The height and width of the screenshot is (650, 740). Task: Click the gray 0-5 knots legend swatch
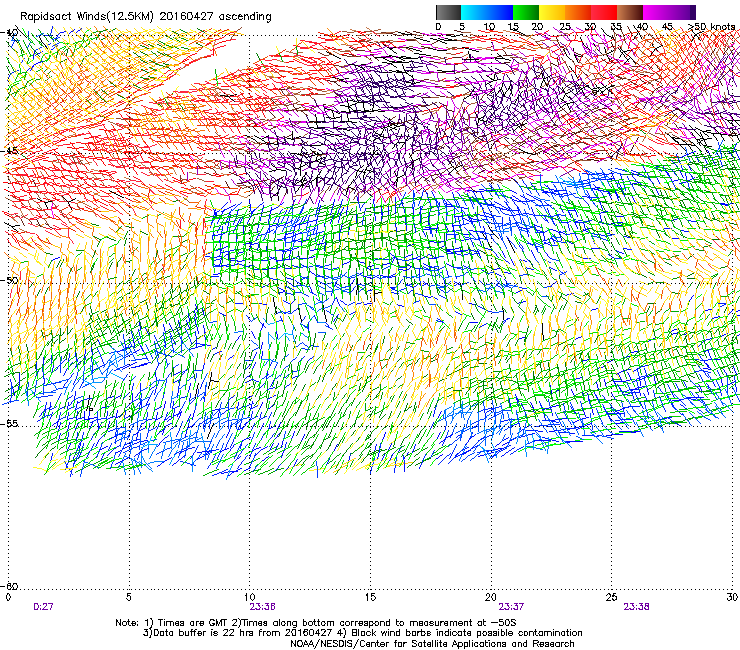click(x=448, y=12)
